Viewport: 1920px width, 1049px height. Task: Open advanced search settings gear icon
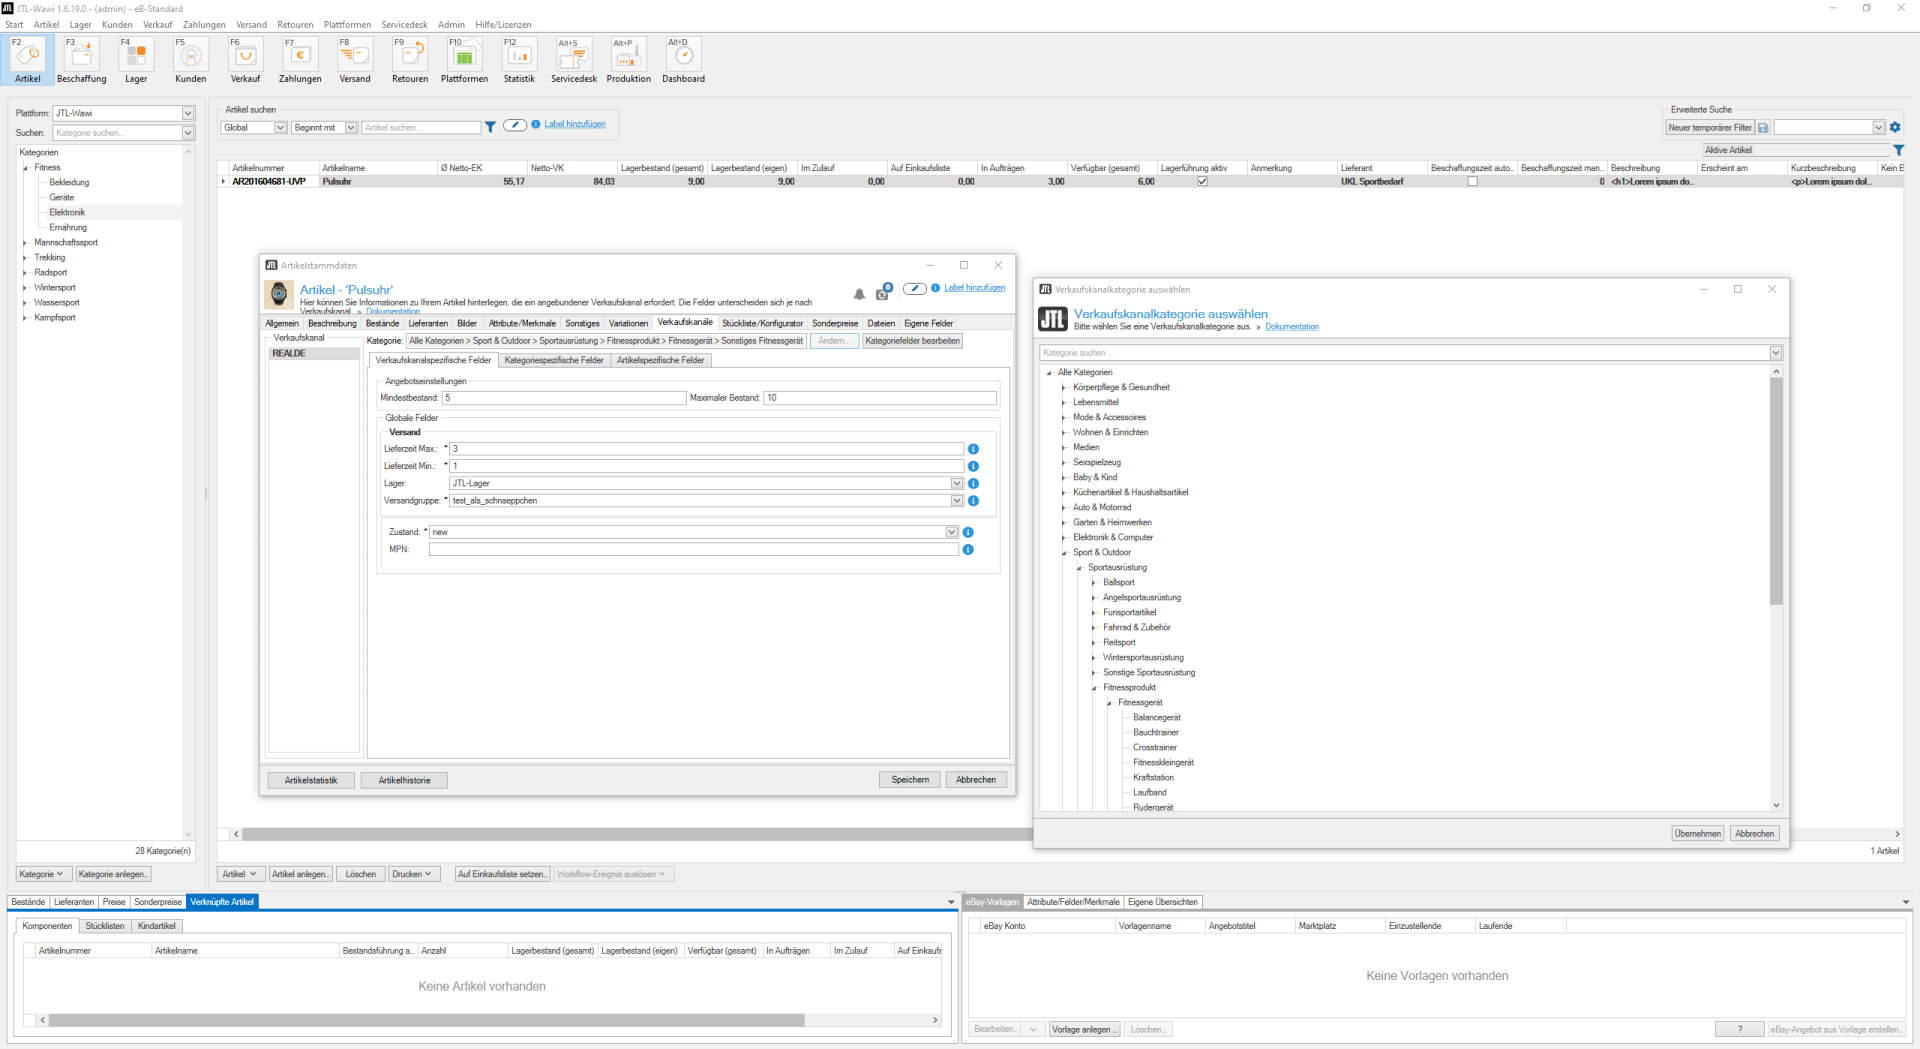pyautogui.click(x=1895, y=127)
